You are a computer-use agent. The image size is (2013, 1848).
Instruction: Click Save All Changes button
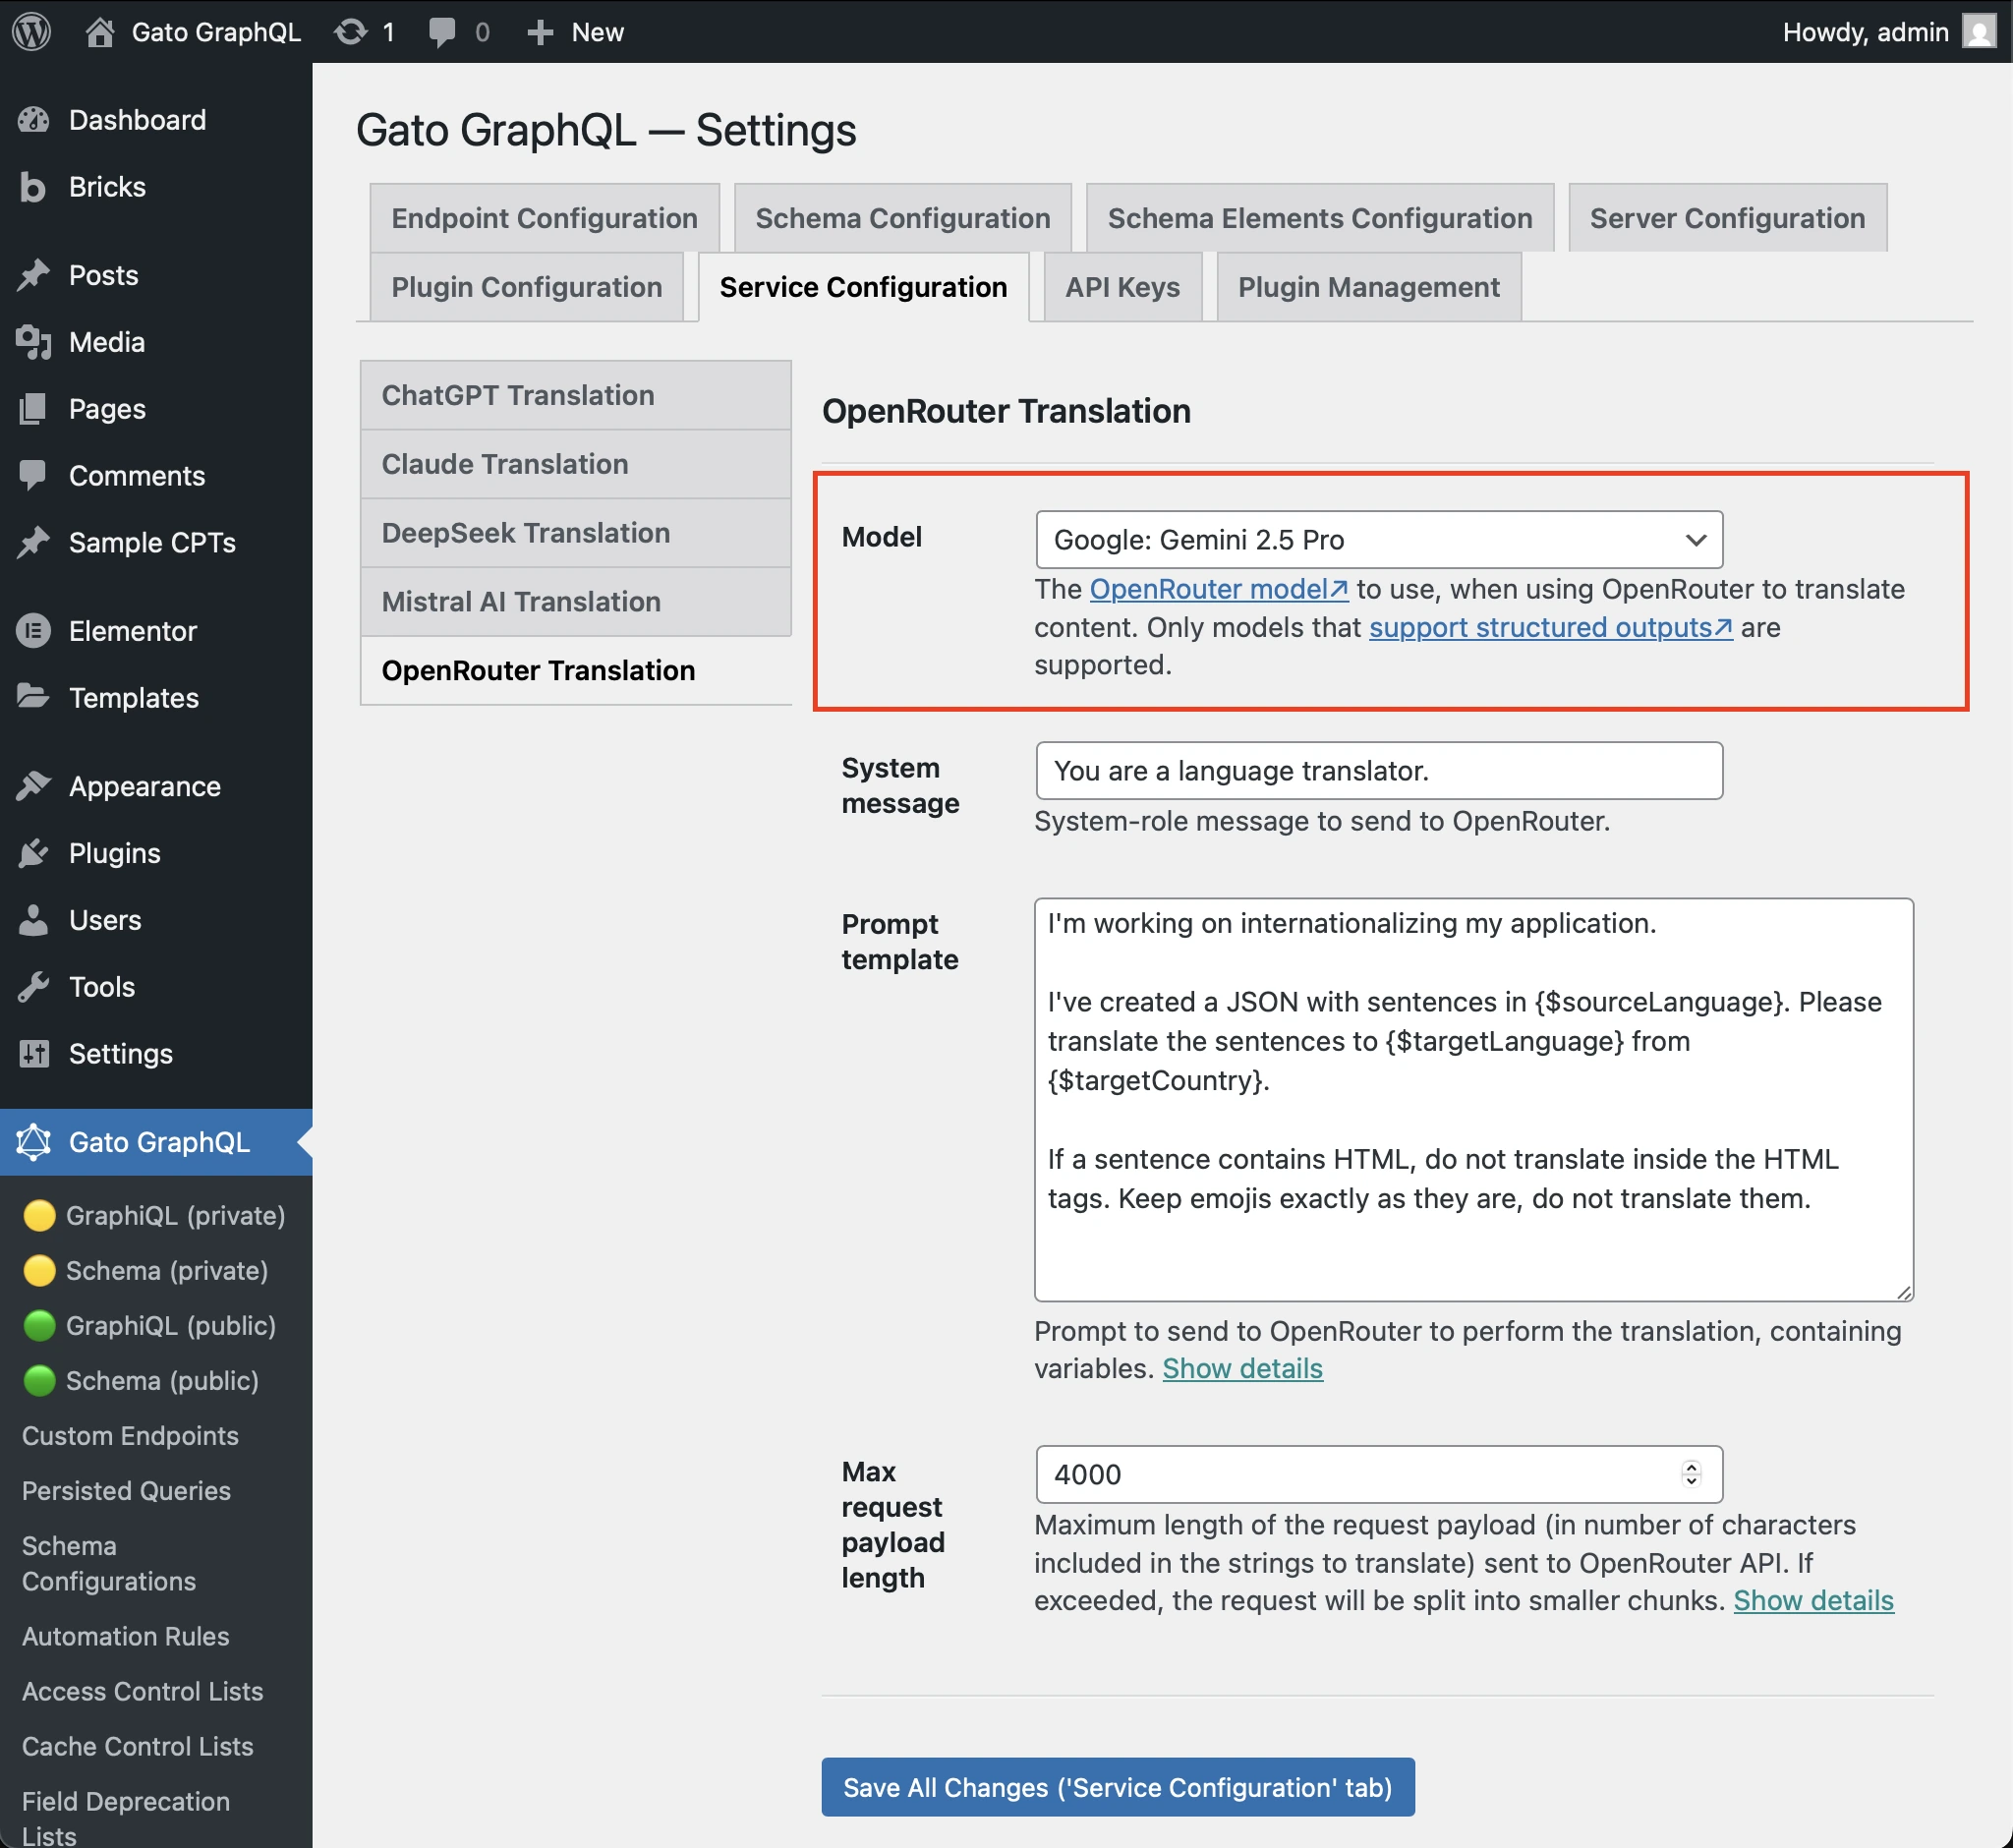(x=1118, y=1787)
